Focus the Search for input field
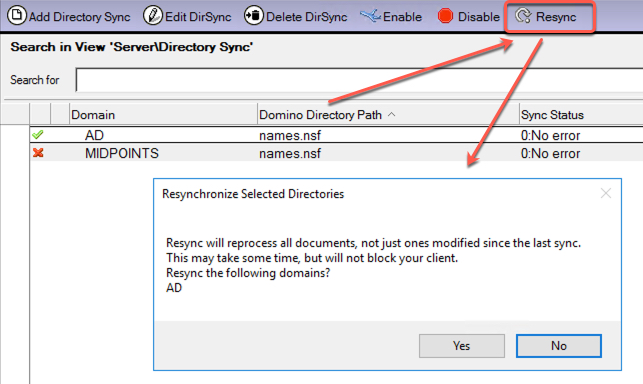This screenshot has height=384, width=643. (x=359, y=80)
